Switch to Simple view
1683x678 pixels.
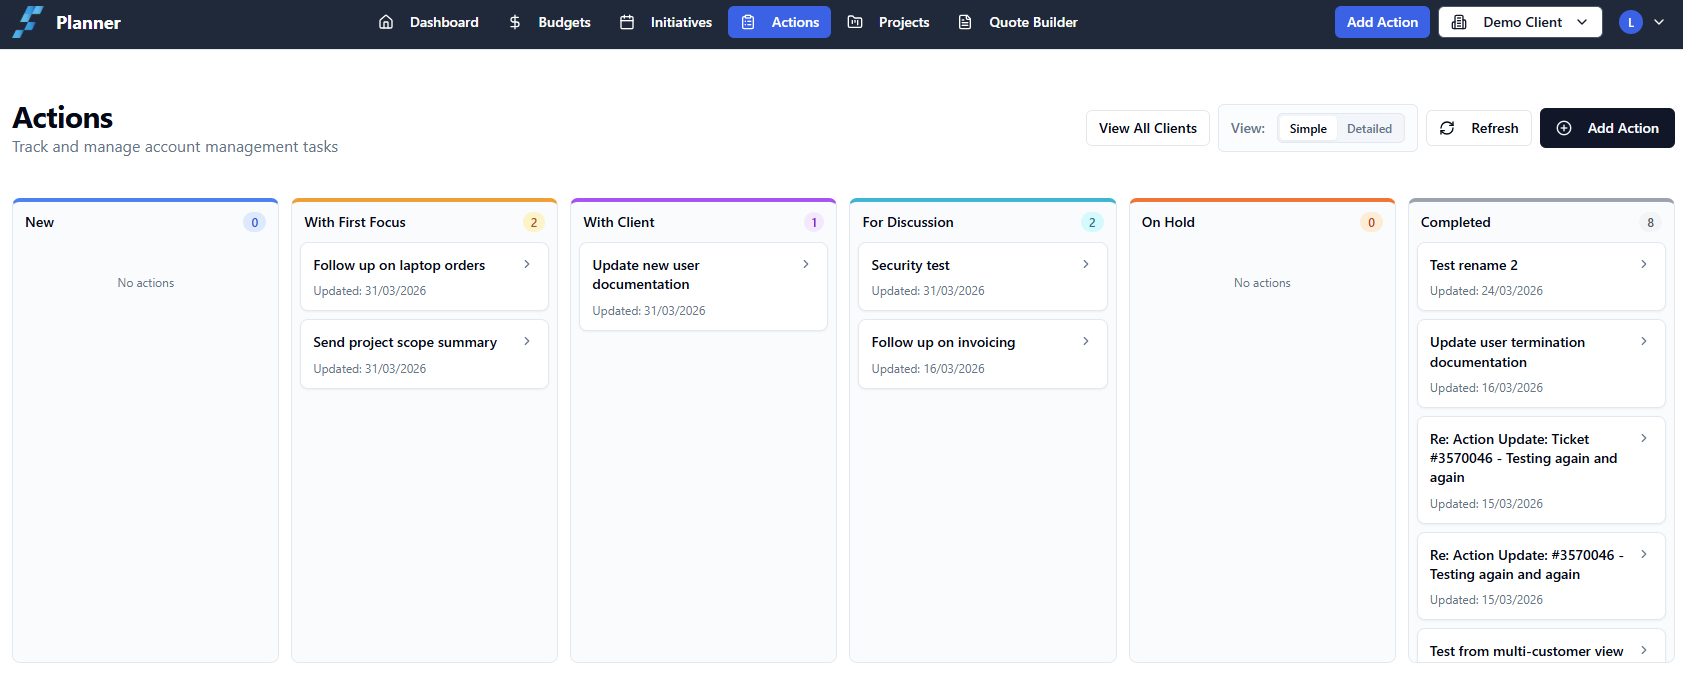click(x=1308, y=128)
